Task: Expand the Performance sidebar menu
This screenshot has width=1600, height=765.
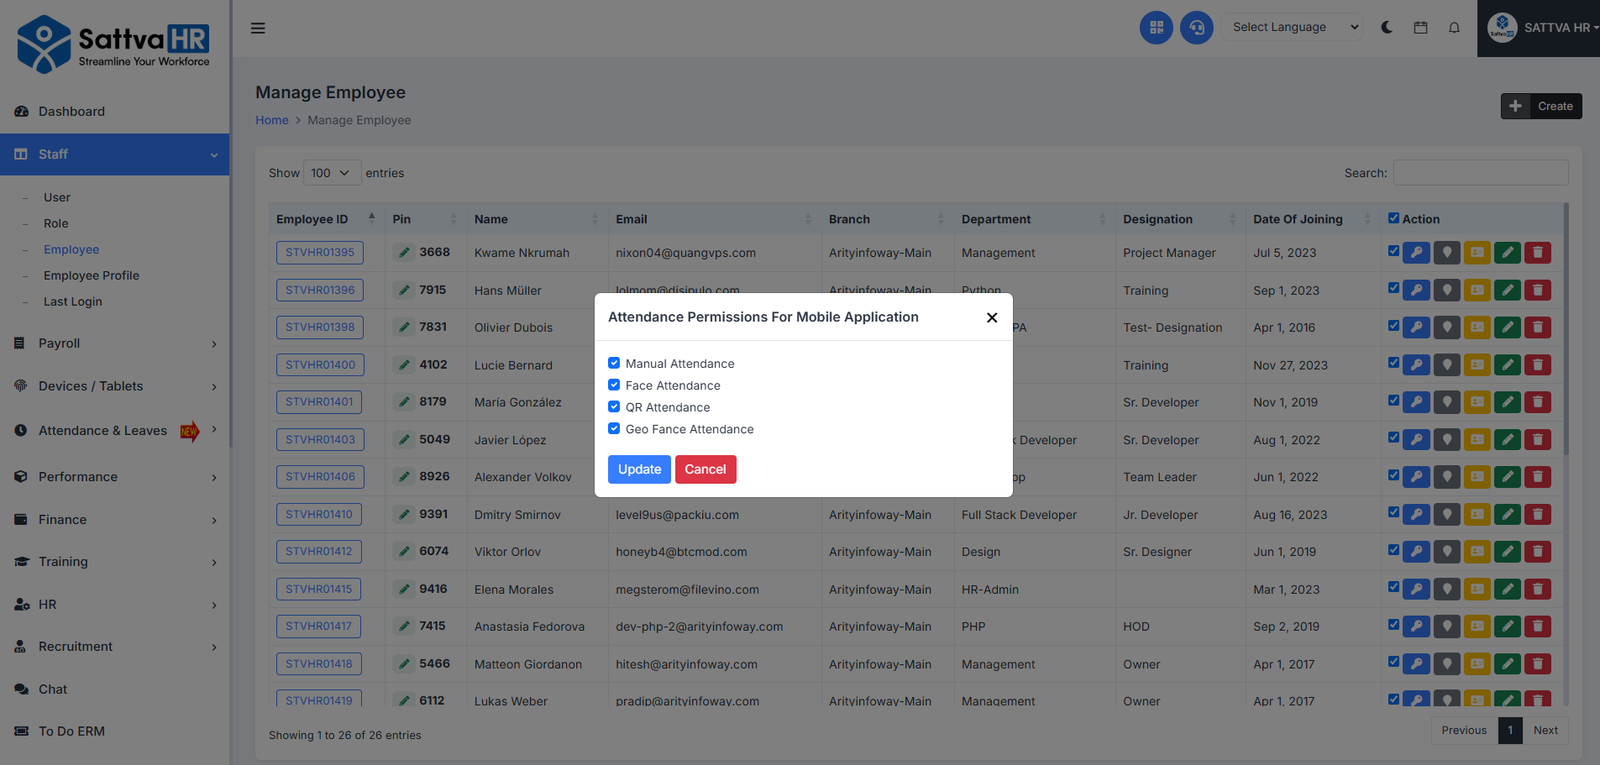Action: pos(114,477)
